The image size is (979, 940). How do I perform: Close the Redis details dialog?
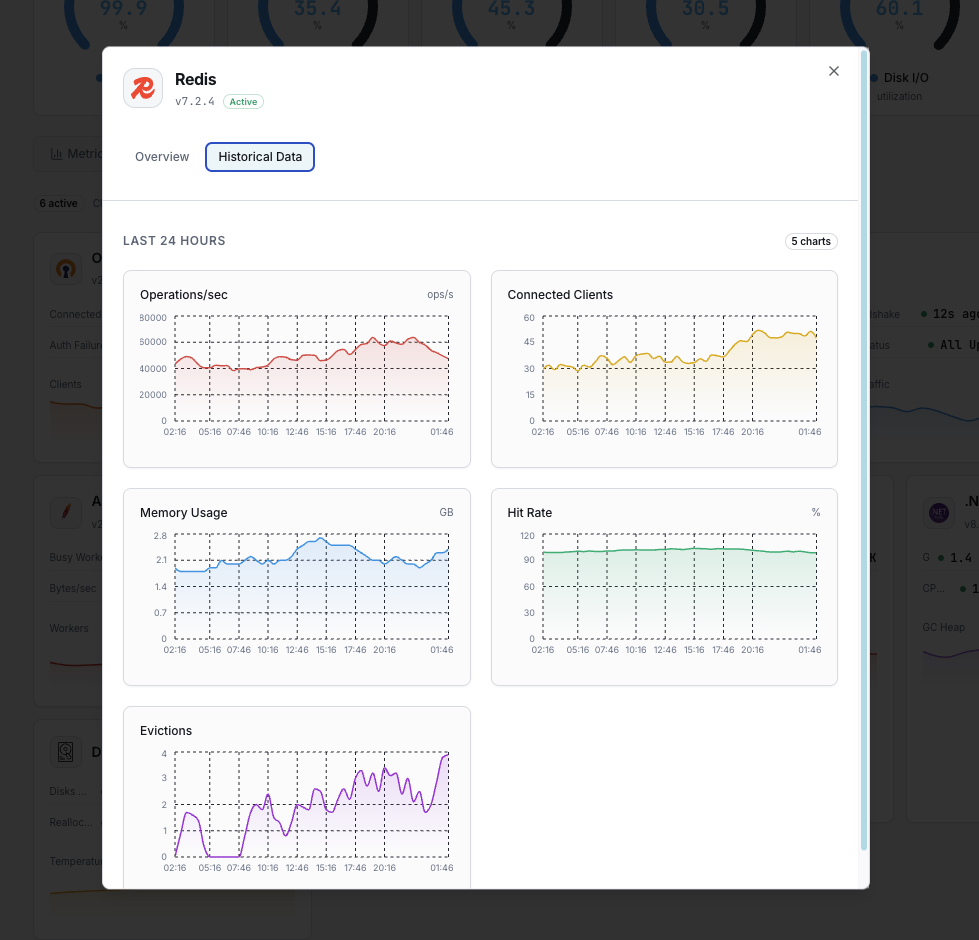pos(834,71)
